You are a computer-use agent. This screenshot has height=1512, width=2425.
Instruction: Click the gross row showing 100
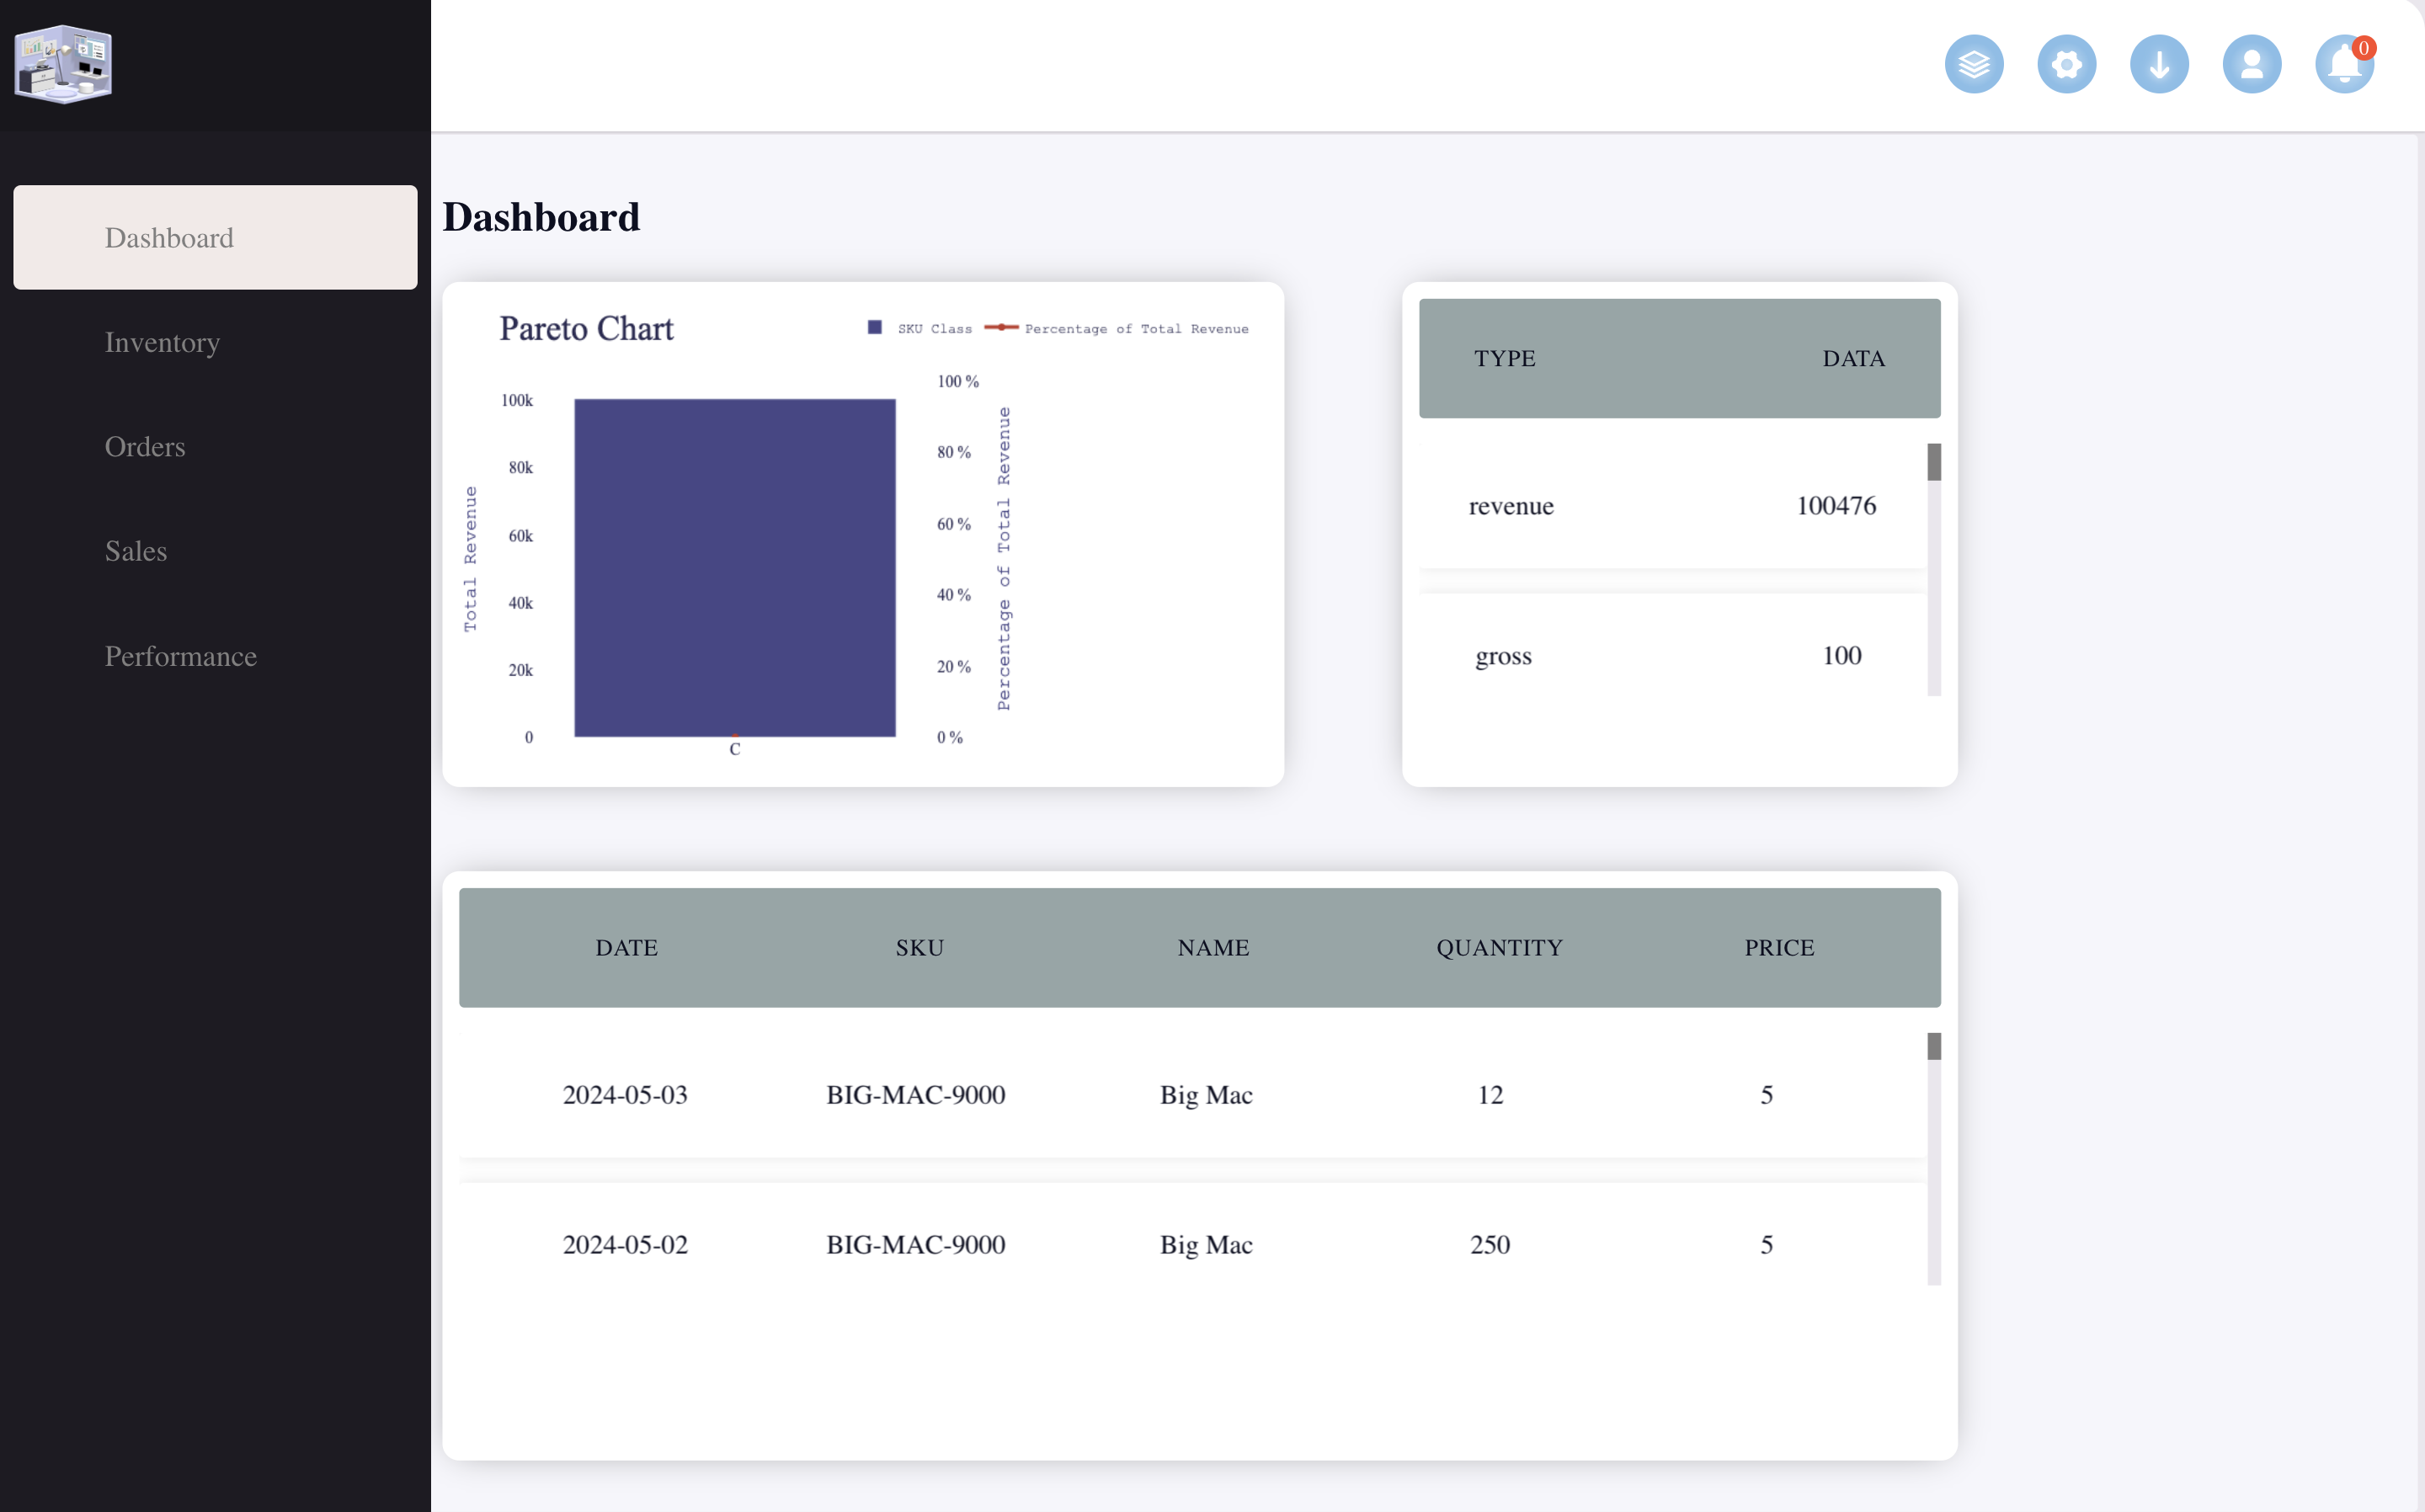[1670, 655]
